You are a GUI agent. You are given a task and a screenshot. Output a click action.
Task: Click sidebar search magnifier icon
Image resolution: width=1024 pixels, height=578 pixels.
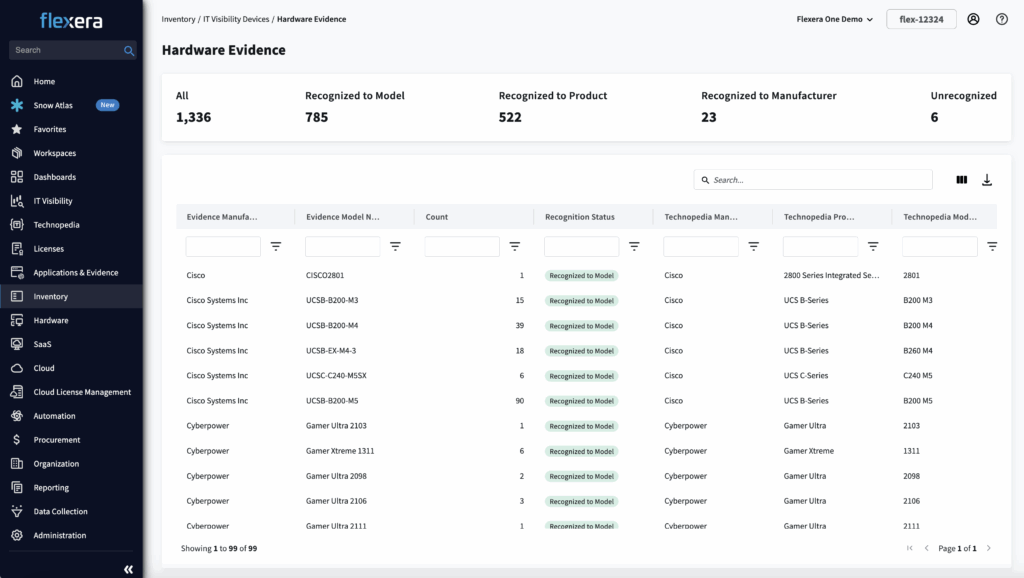click(129, 50)
